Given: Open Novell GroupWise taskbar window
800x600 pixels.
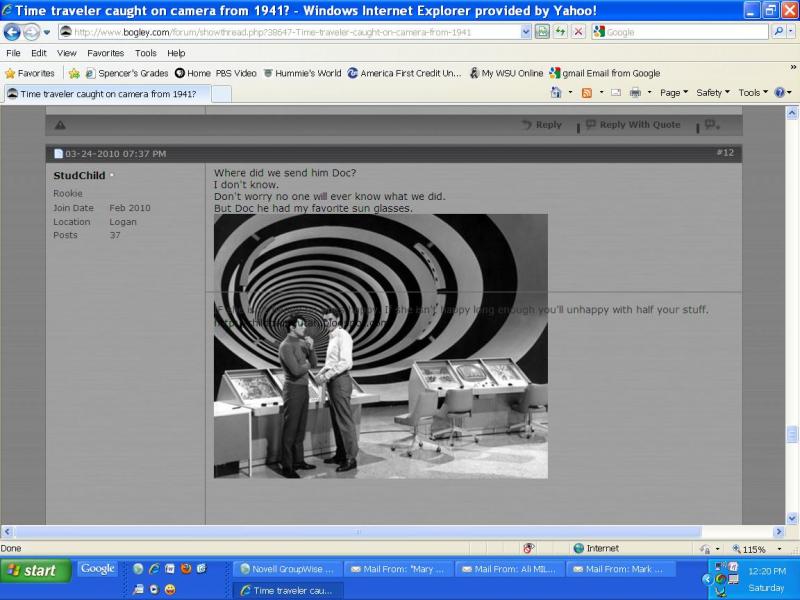Looking at the screenshot, I should [x=287, y=569].
